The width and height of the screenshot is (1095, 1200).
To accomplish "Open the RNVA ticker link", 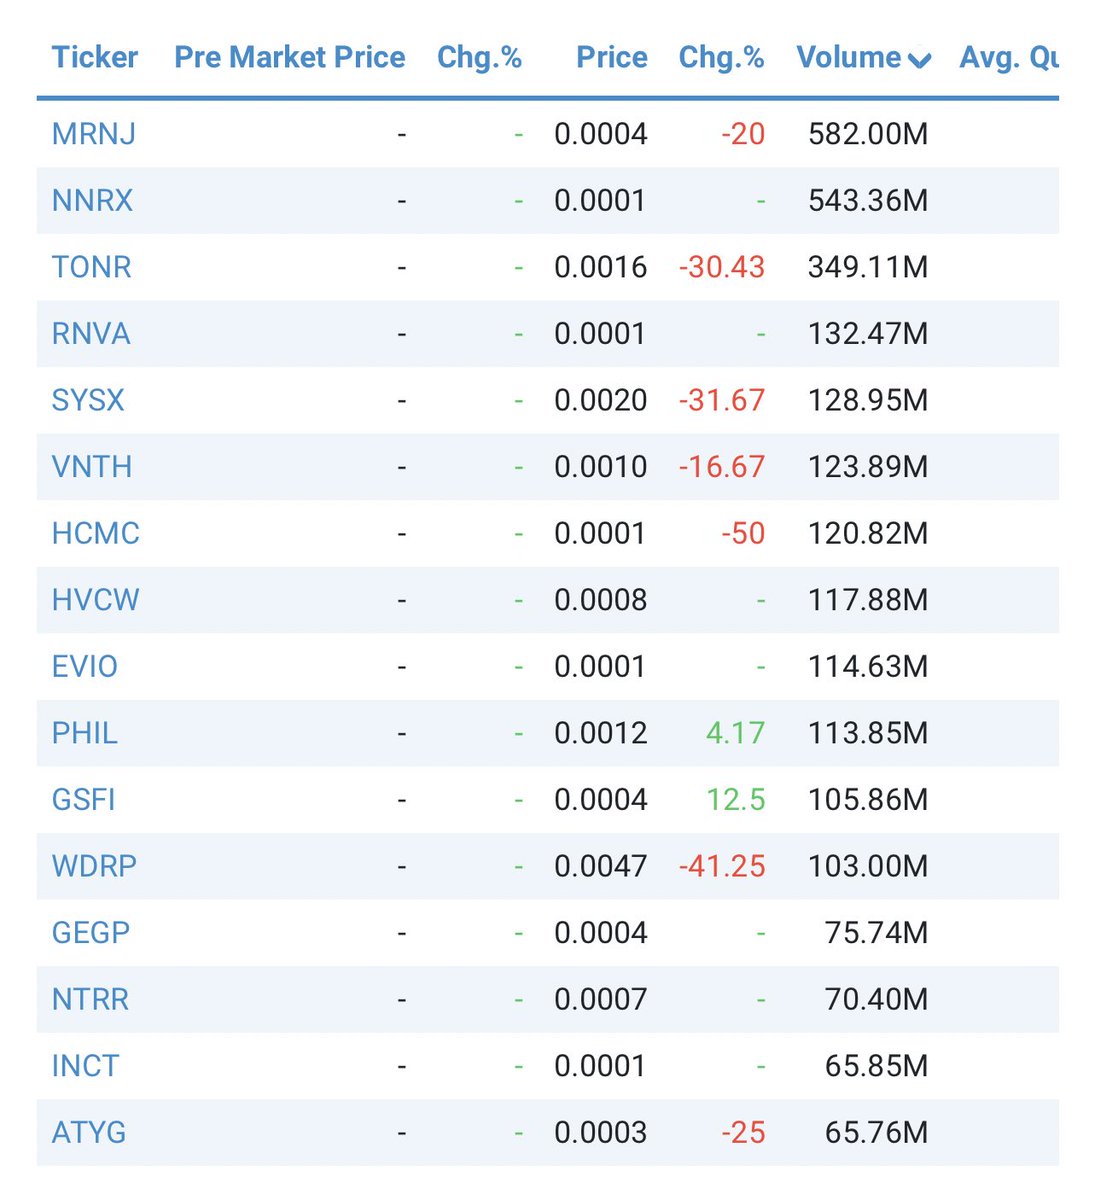I will (x=91, y=333).
